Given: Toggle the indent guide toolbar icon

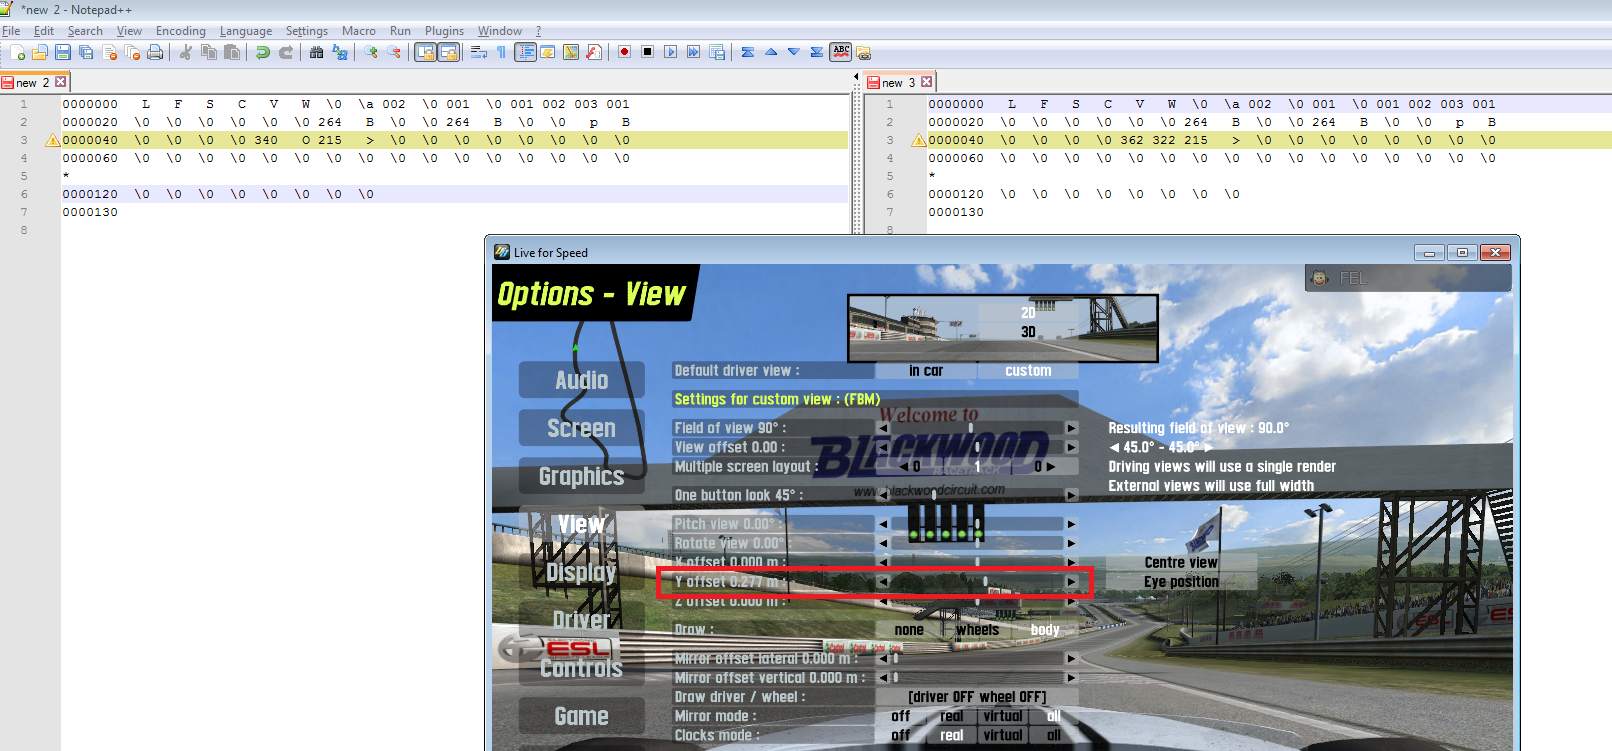Looking at the screenshot, I should coord(525,52).
